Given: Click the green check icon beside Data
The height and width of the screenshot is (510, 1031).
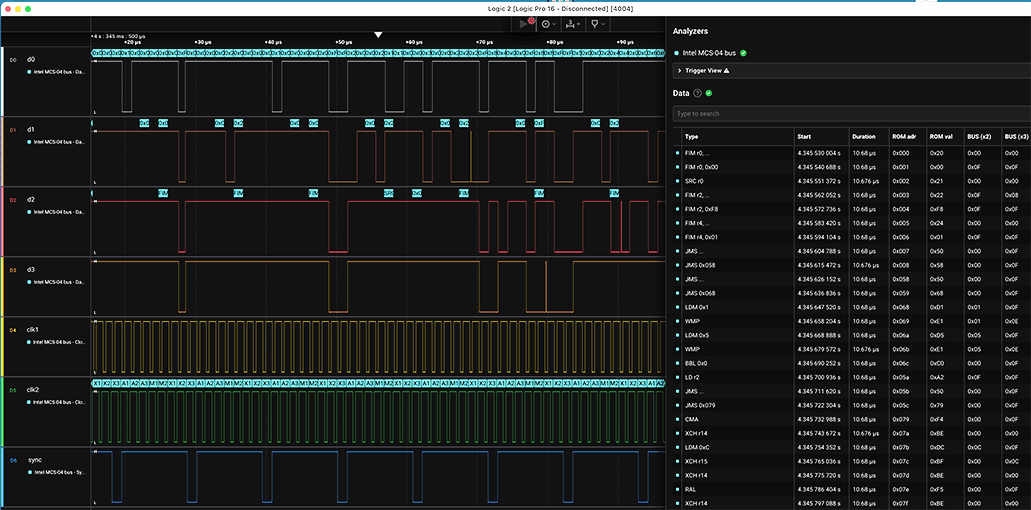Looking at the screenshot, I should tap(709, 93).
